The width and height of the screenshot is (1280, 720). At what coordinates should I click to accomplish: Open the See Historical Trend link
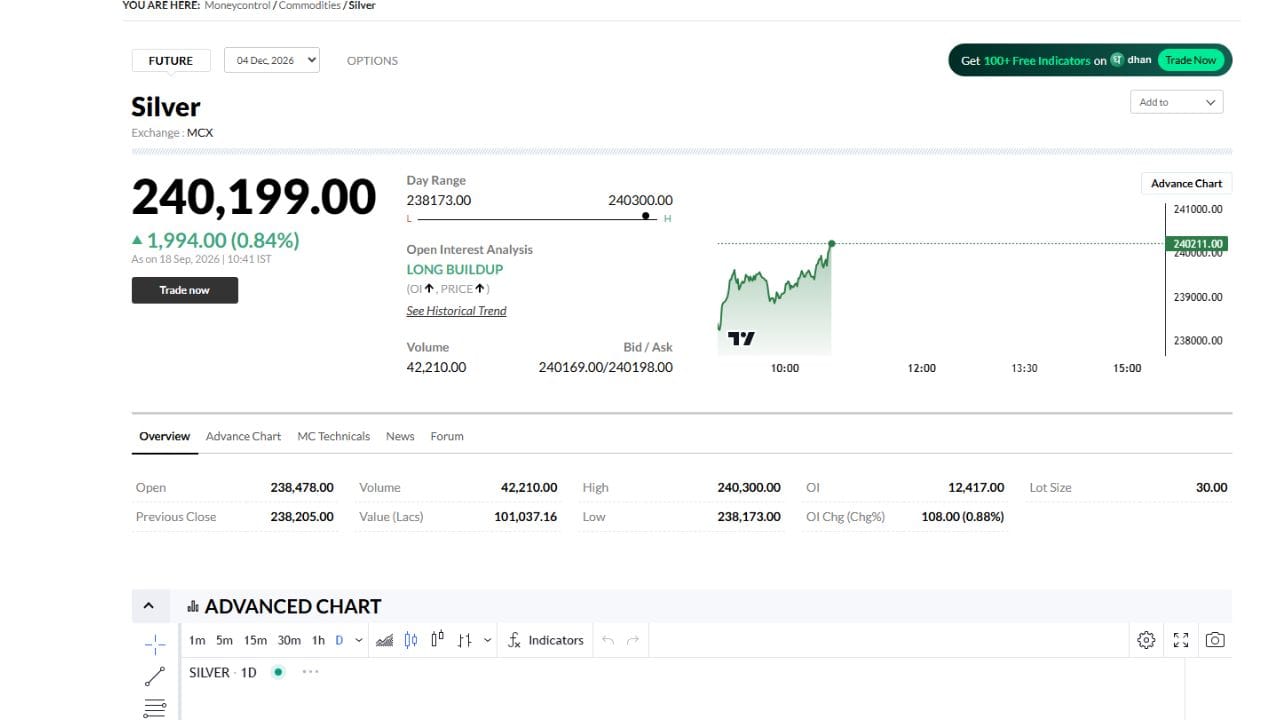pyautogui.click(x=456, y=311)
